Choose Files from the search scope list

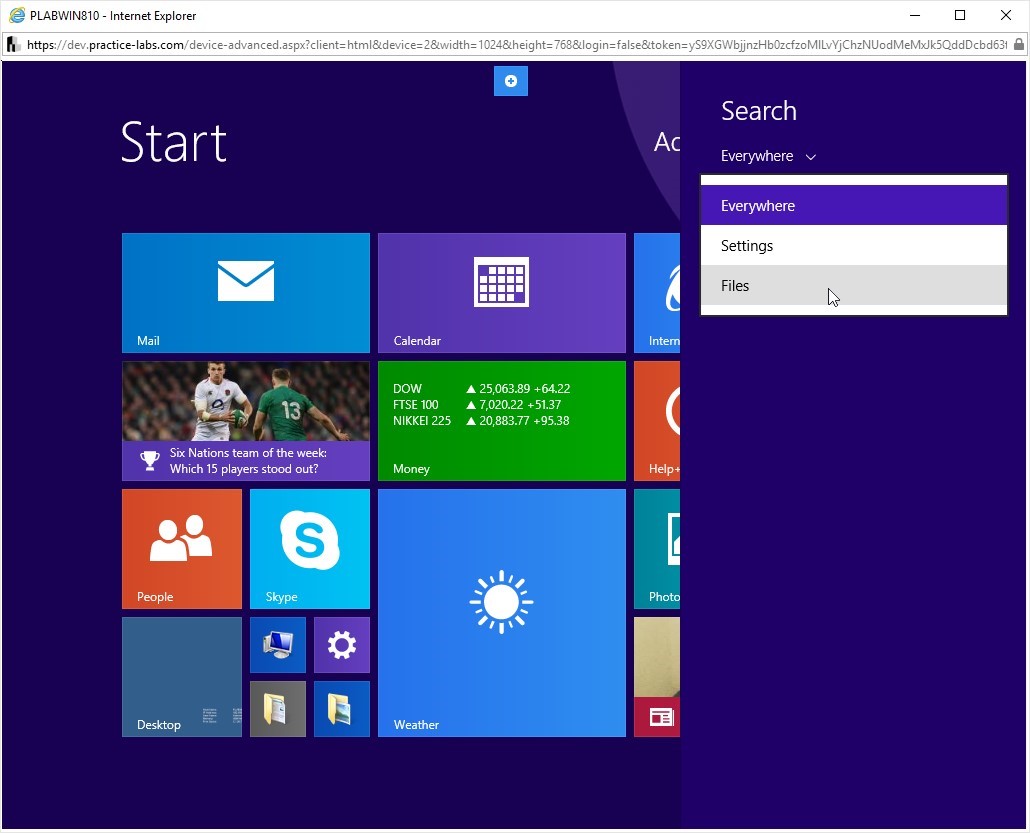pos(854,286)
